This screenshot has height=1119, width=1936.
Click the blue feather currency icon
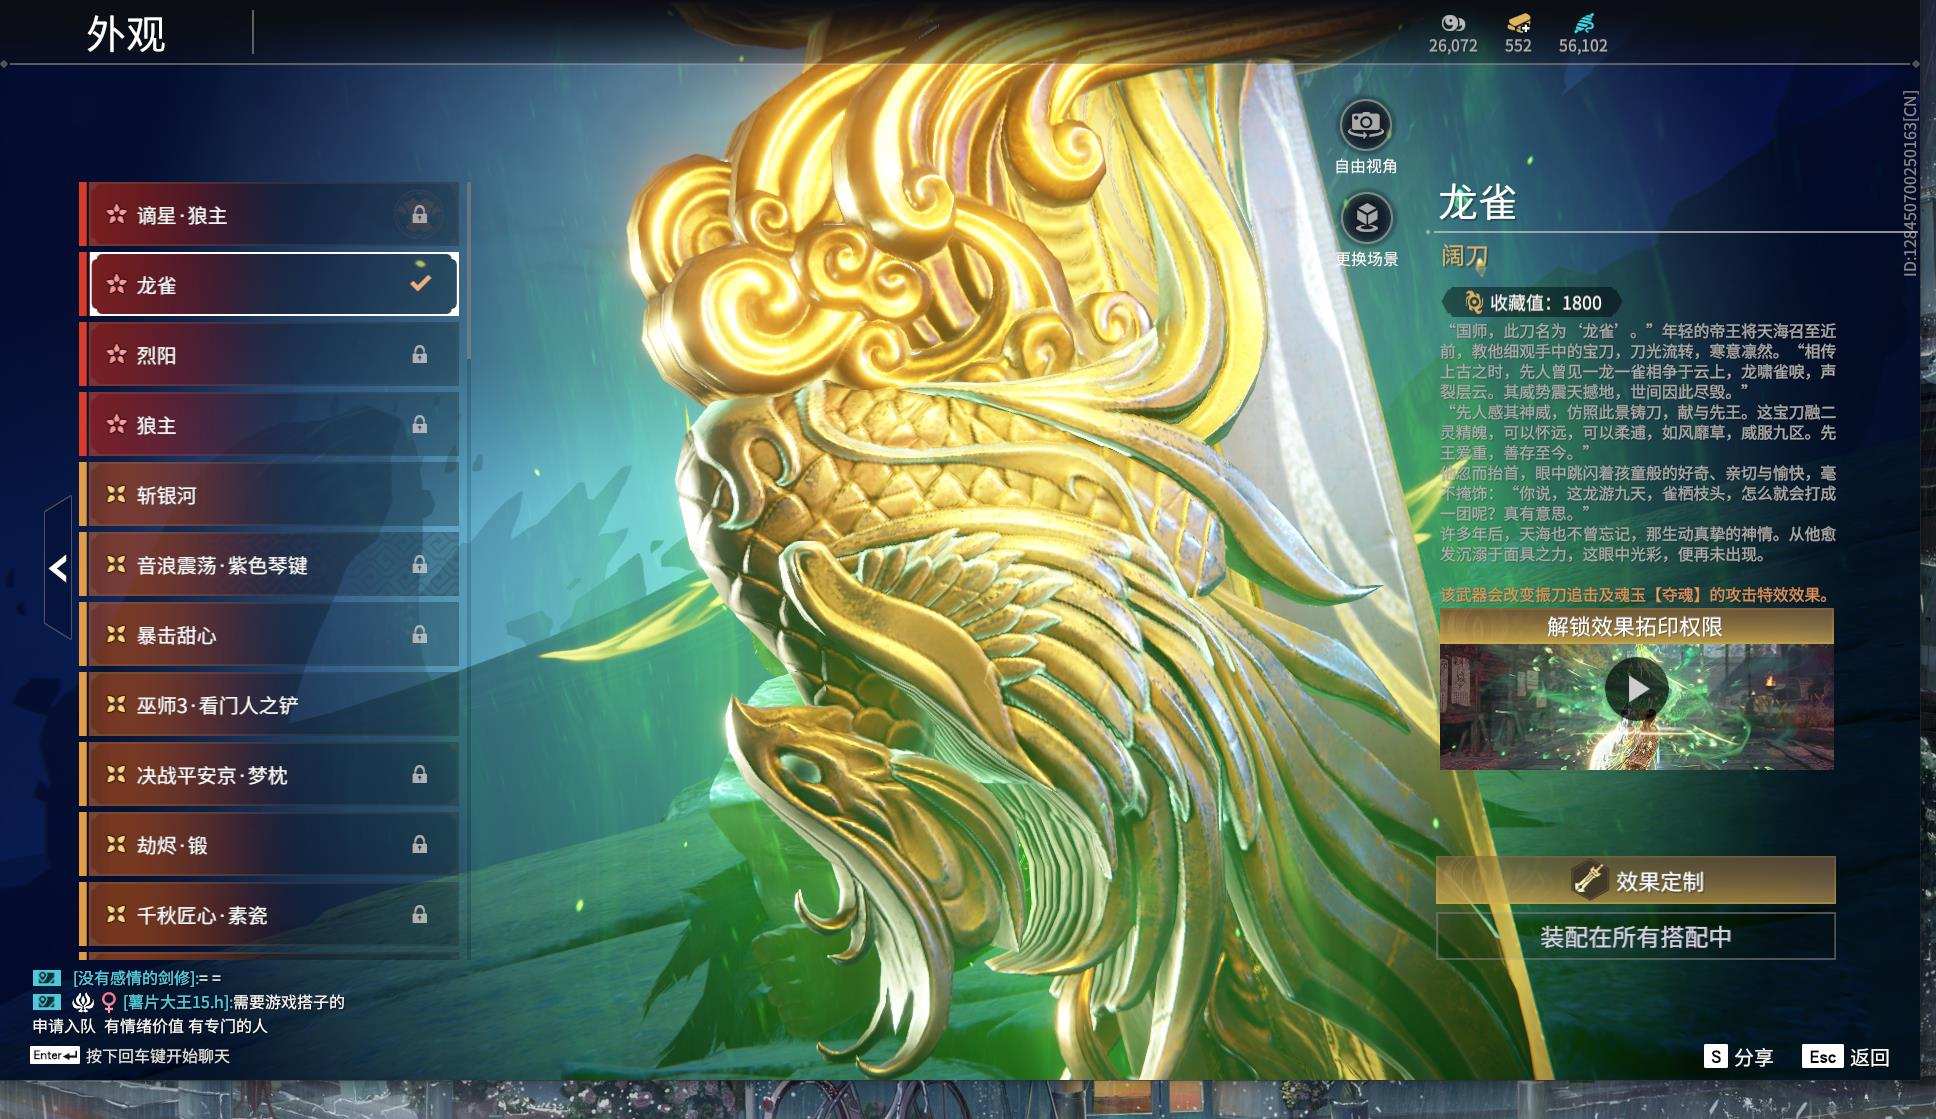click(1583, 22)
